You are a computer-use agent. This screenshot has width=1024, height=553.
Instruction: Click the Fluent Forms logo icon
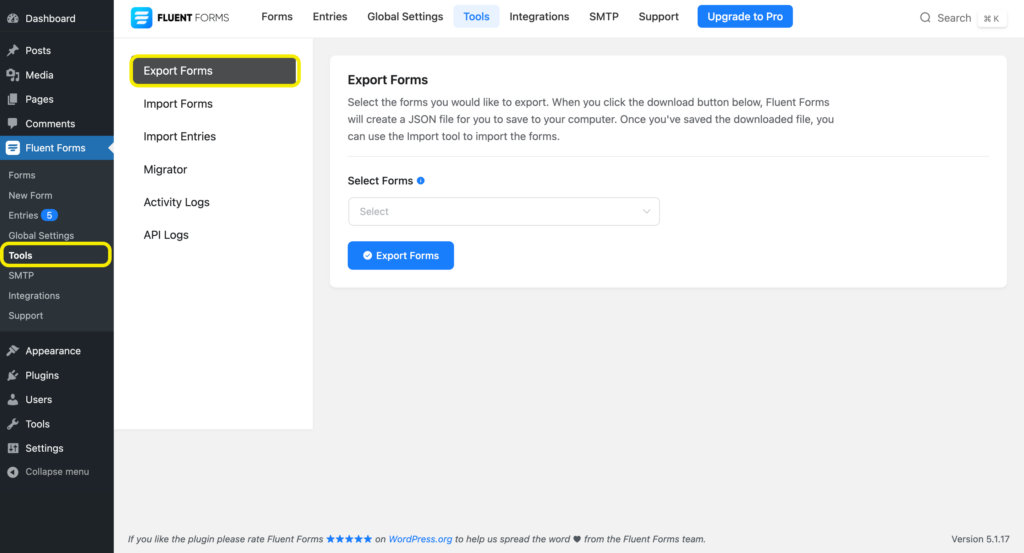coord(142,17)
